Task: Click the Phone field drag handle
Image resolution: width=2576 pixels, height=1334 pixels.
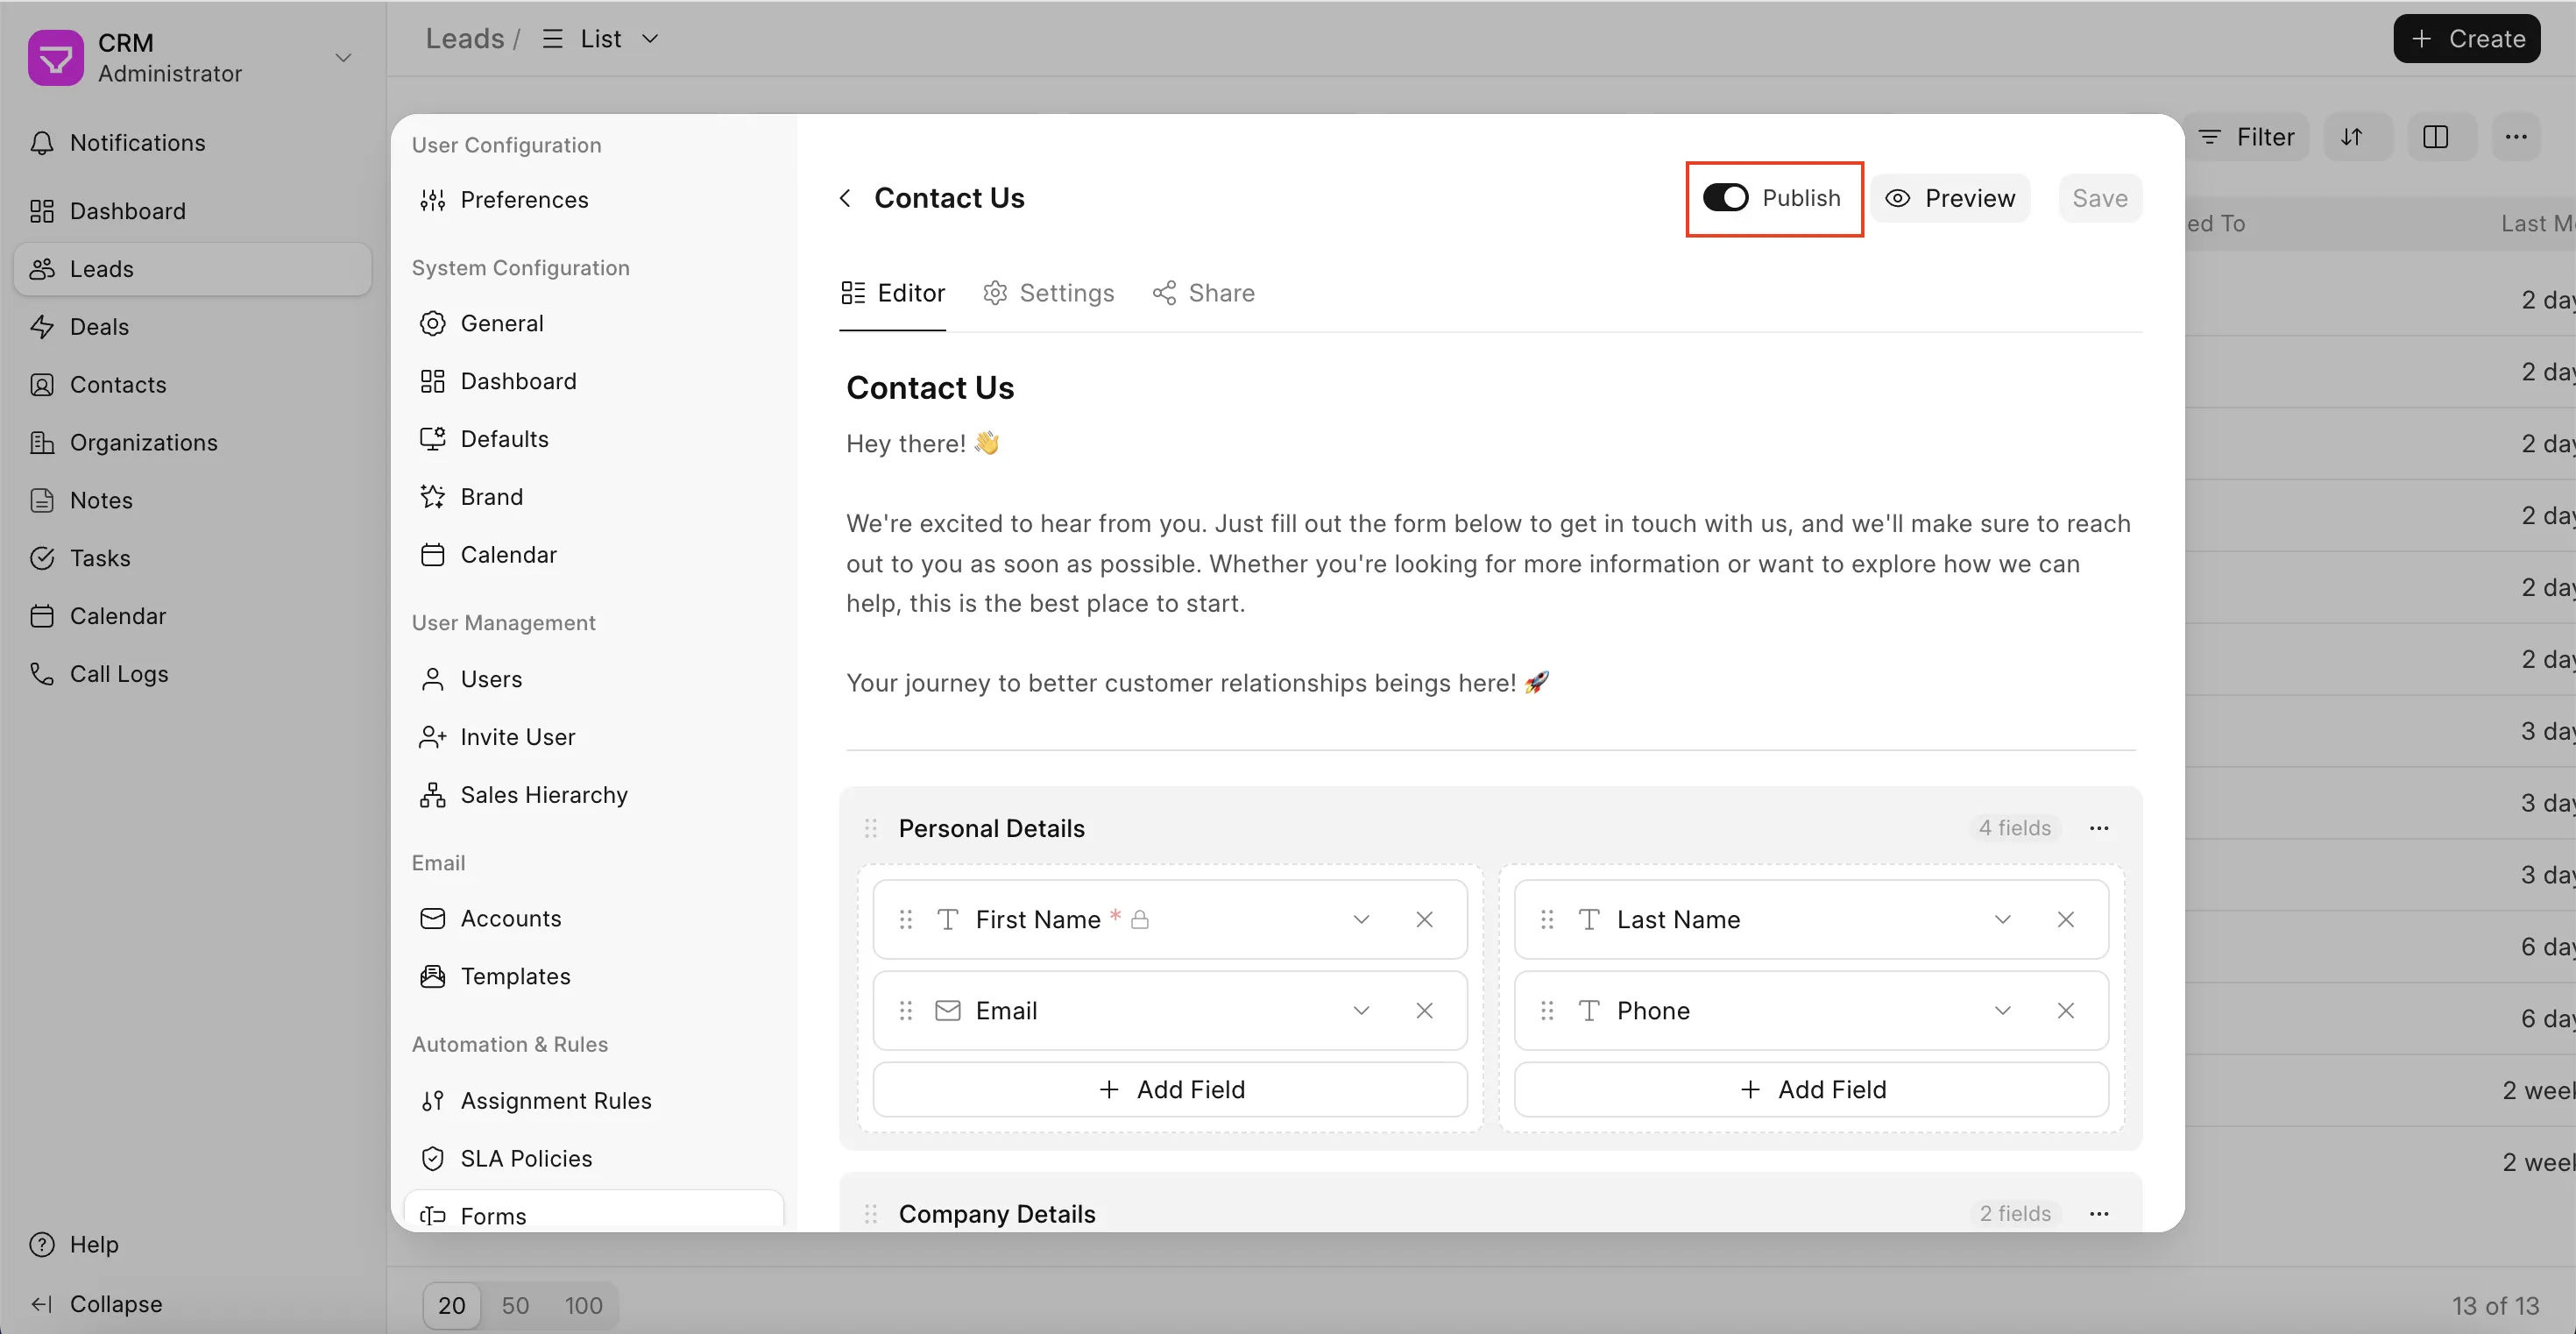Action: (1547, 1010)
